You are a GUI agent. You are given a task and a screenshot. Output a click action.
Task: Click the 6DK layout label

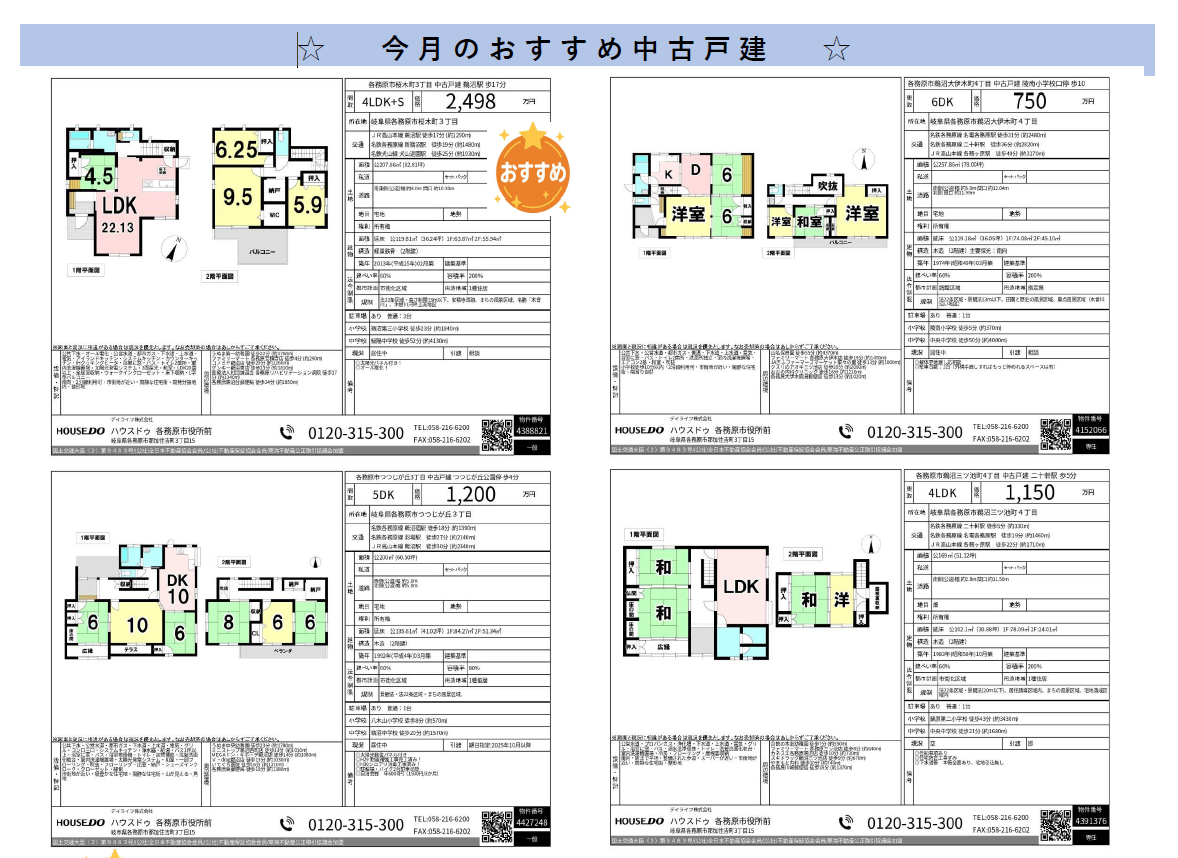pyautogui.click(x=942, y=102)
